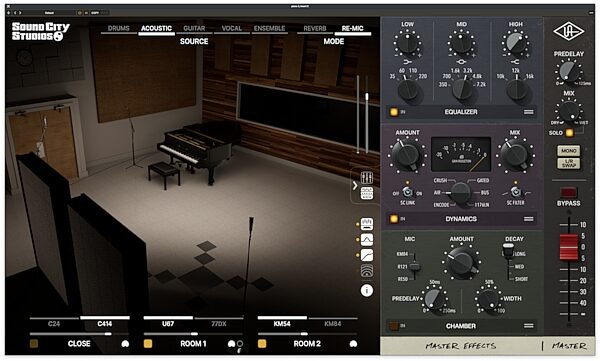600x361 pixels.
Task: Toggle the Equalizer IN button
Action: [x=394, y=112]
